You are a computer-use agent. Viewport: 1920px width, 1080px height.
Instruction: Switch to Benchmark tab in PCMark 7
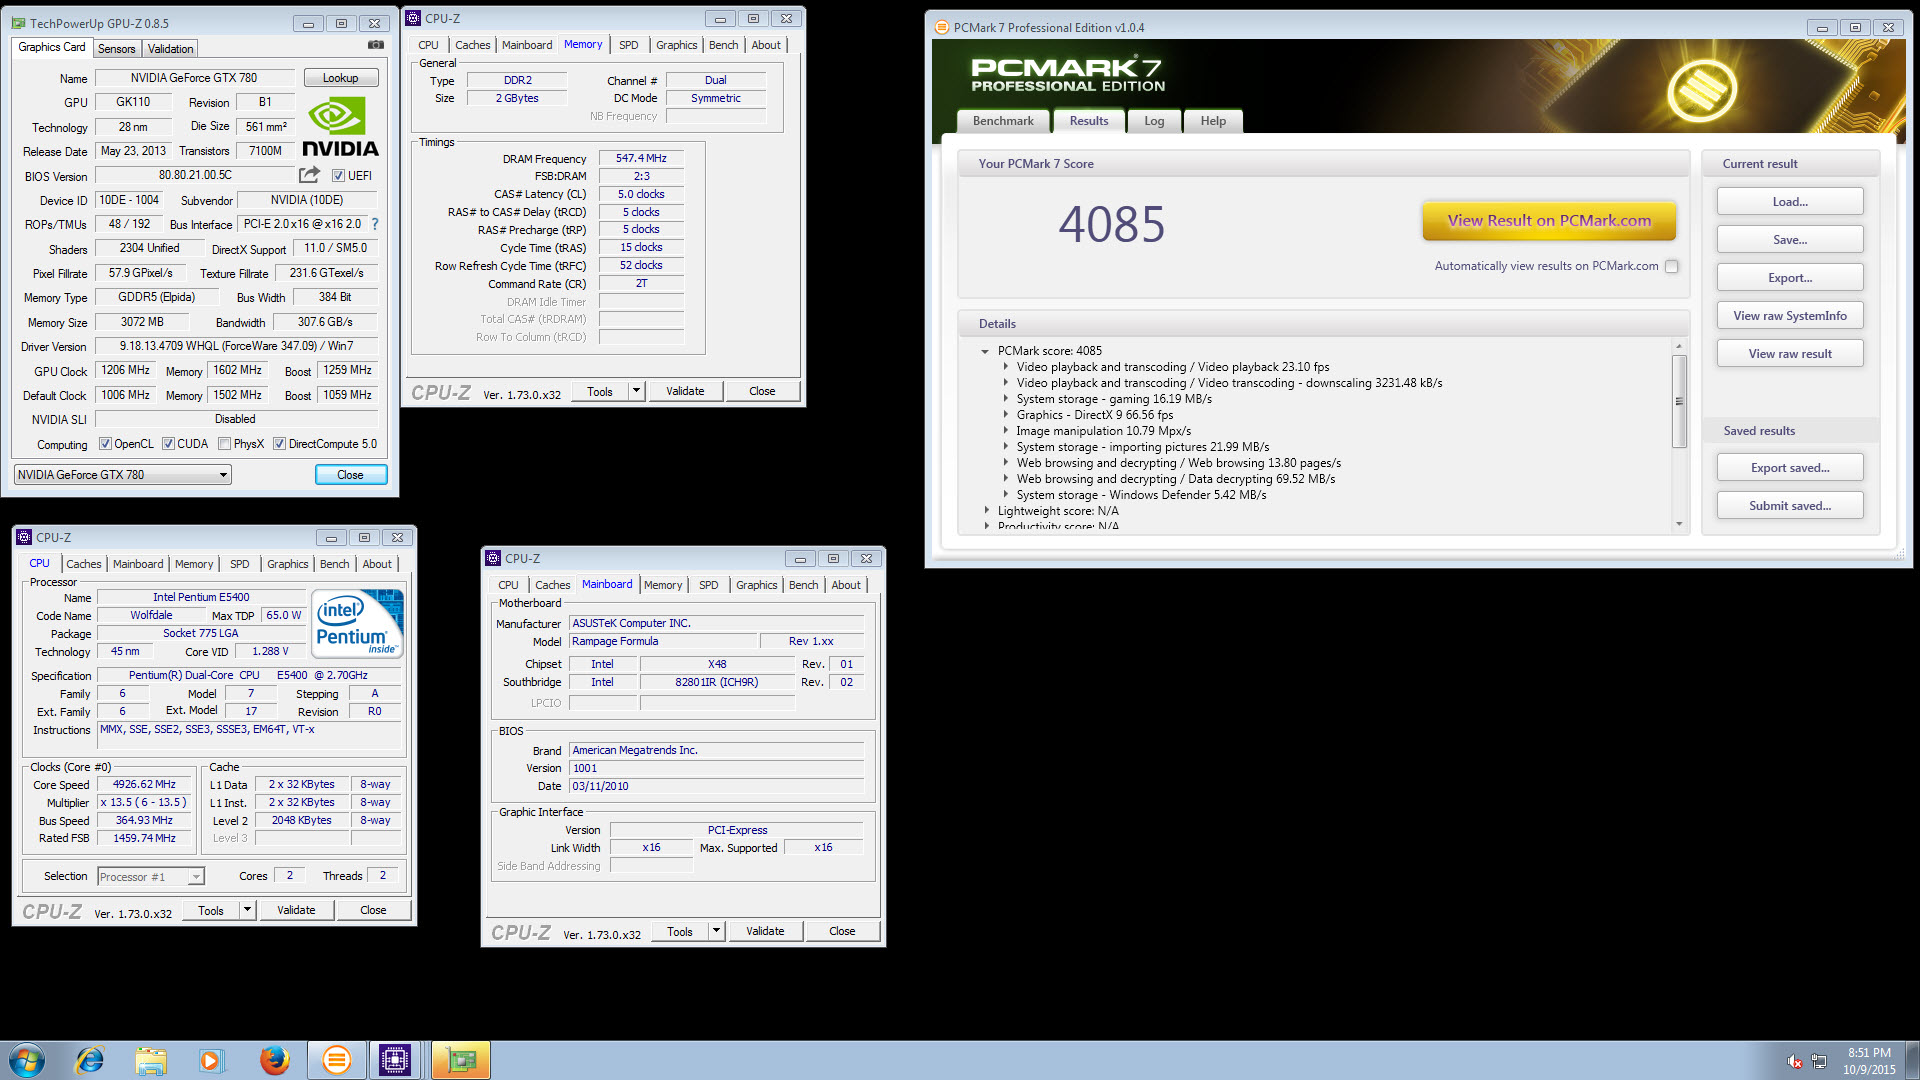click(1003, 121)
